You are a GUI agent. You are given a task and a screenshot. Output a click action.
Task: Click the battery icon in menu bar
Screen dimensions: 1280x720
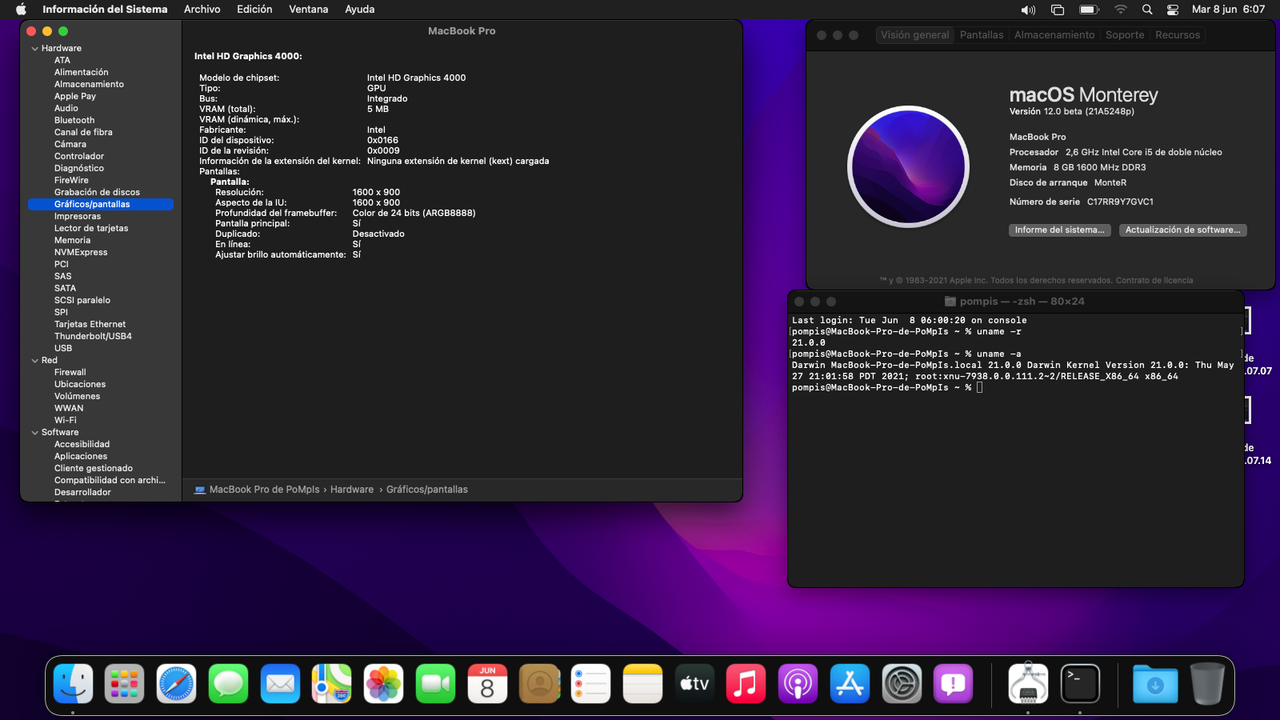click(x=1089, y=9)
